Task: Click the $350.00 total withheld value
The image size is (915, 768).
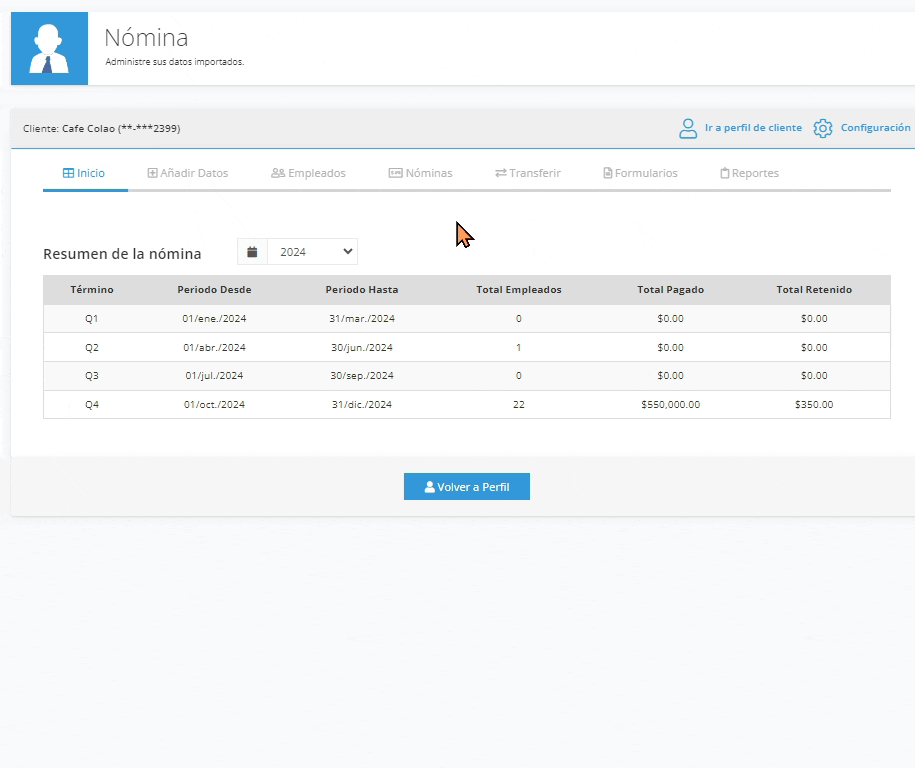Action: pos(814,404)
